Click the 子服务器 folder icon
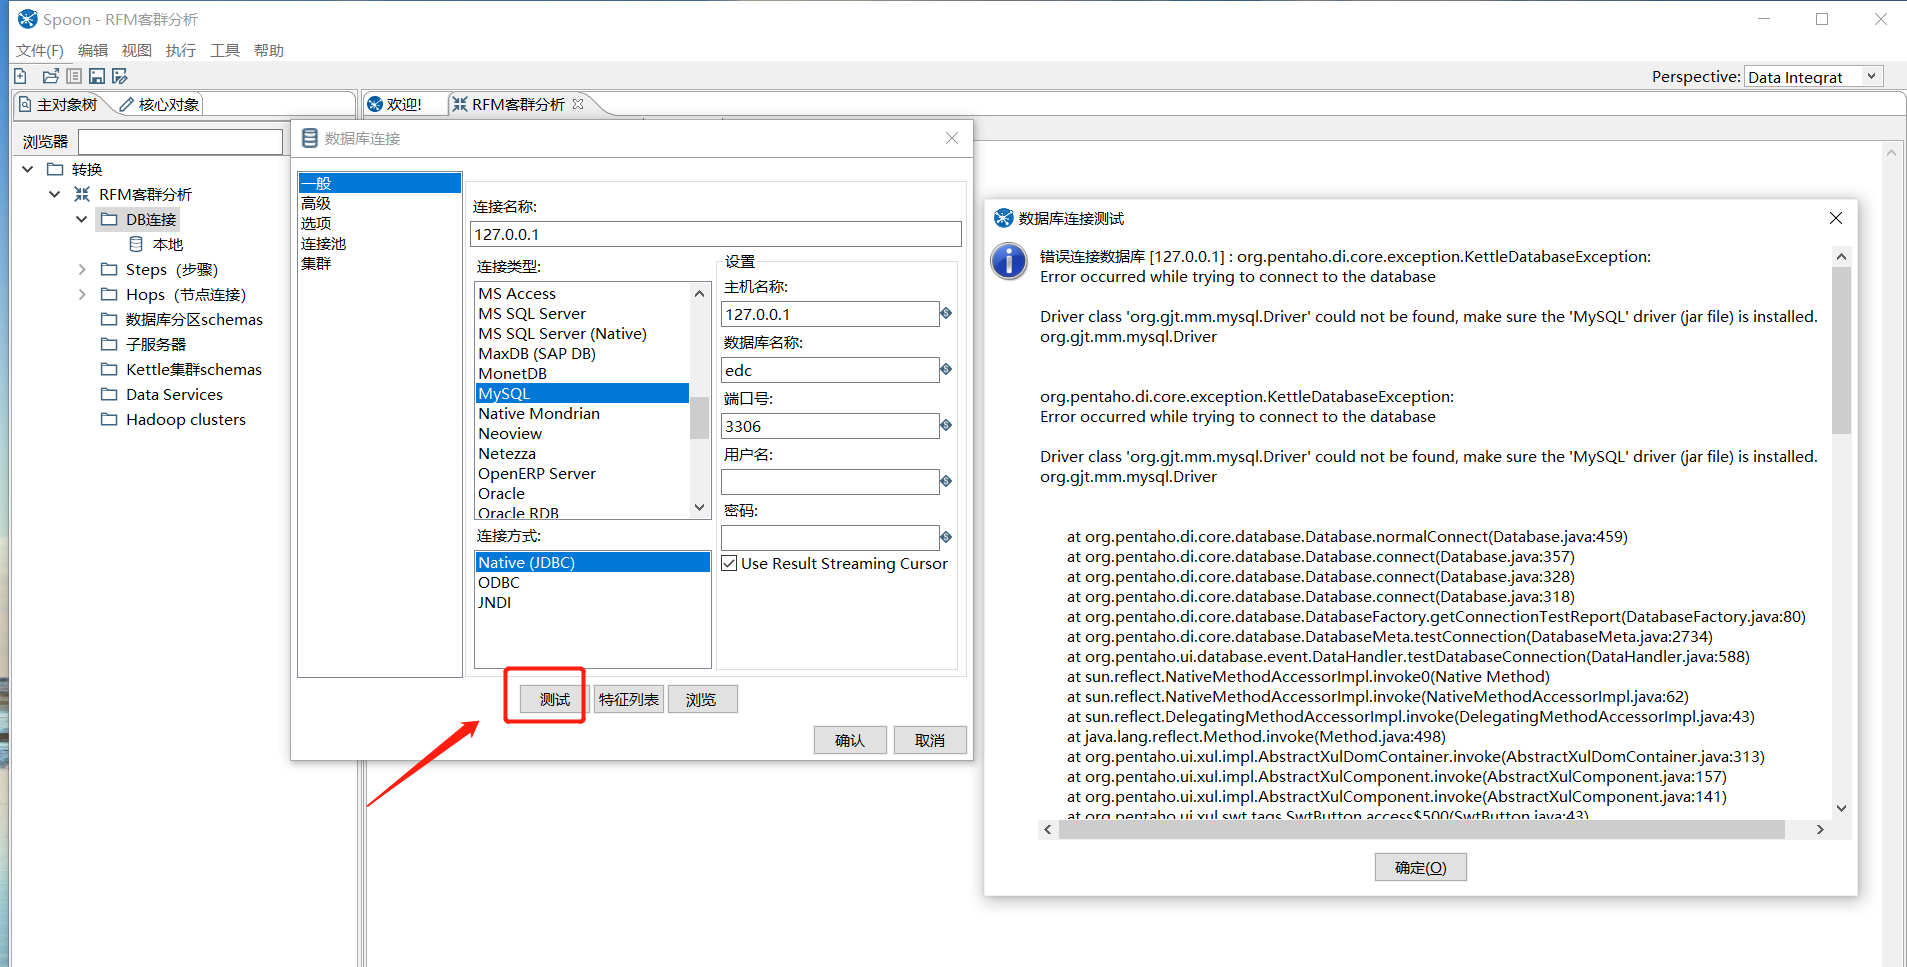 pyautogui.click(x=109, y=344)
